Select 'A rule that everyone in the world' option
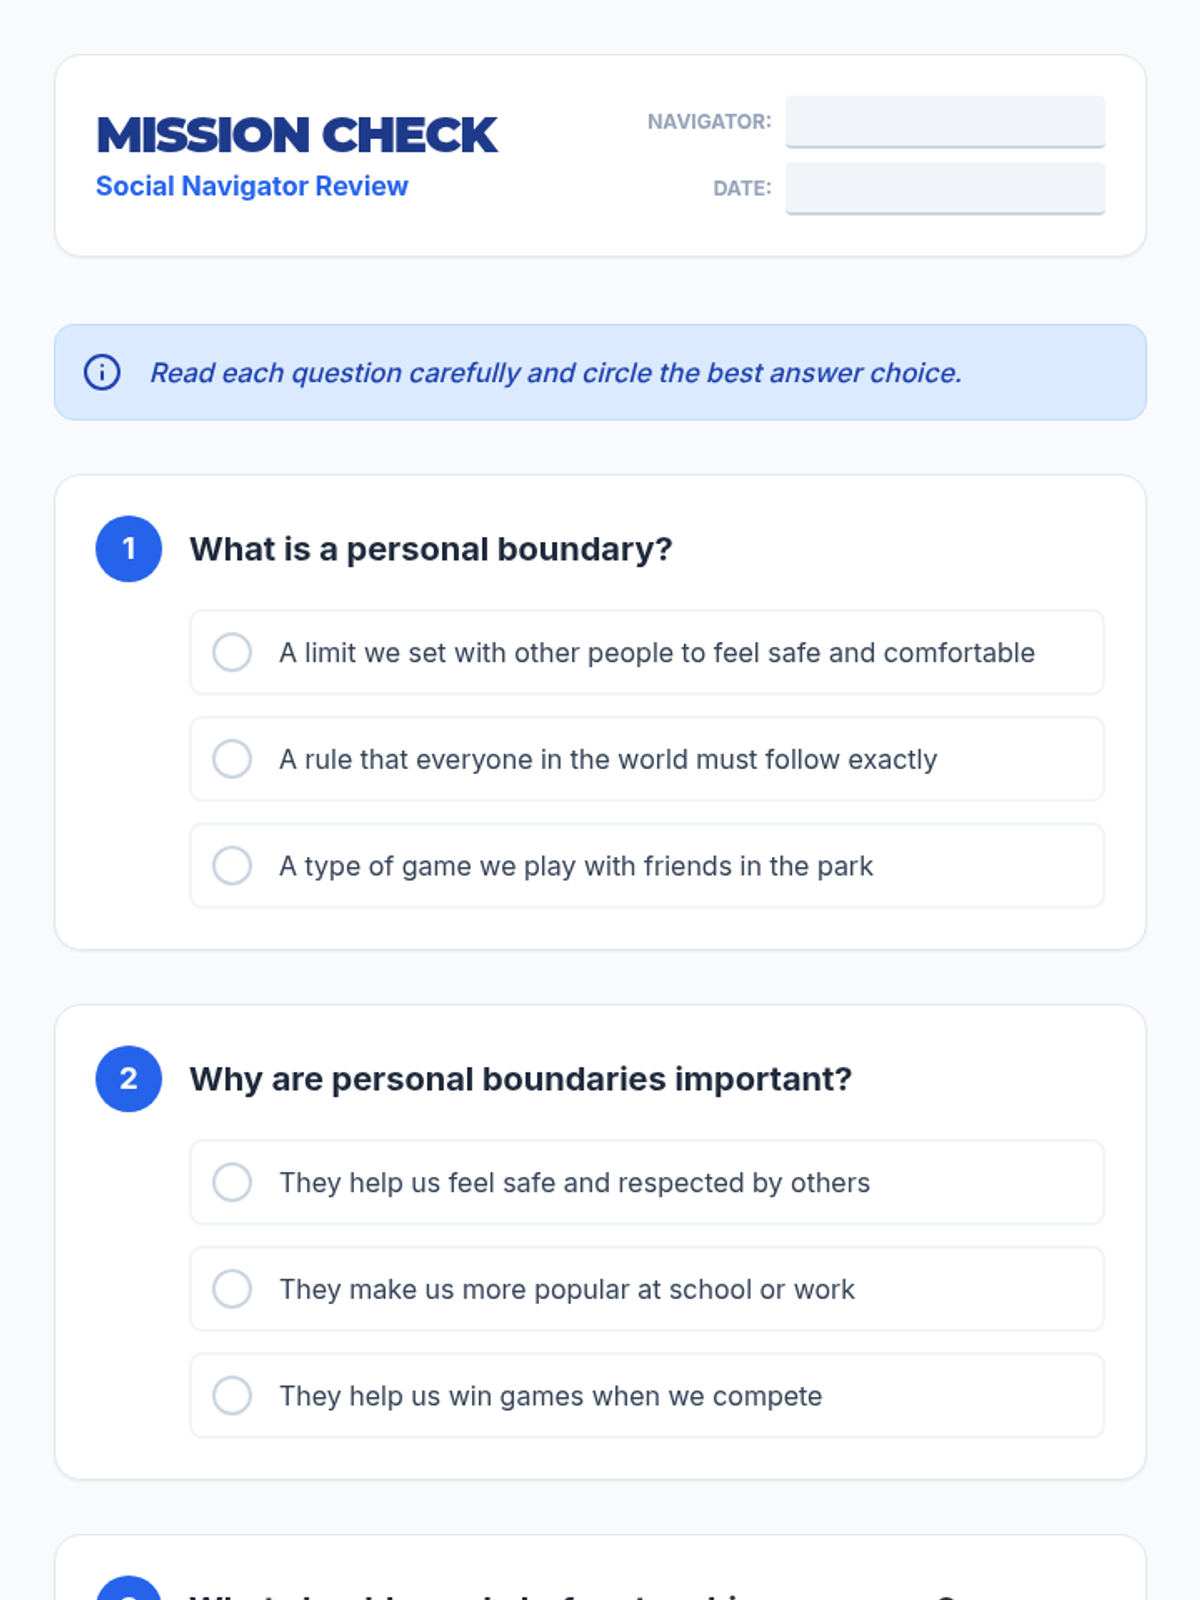The height and width of the screenshot is (1600, 1200). coord(232,759)
